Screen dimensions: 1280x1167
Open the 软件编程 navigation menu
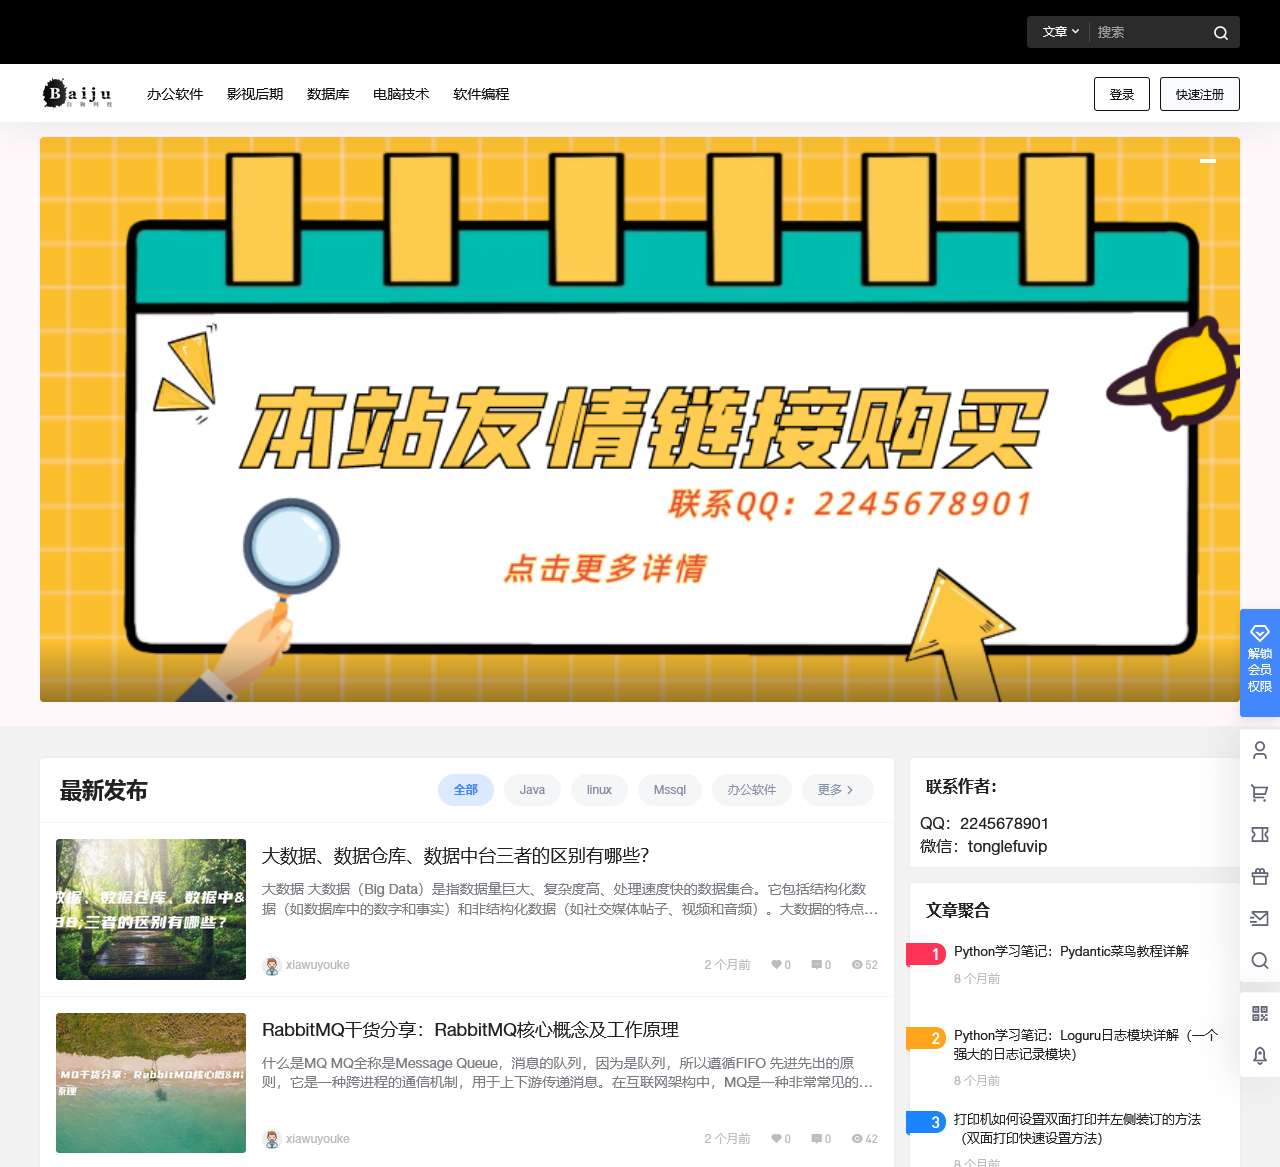tap(480, 93)
